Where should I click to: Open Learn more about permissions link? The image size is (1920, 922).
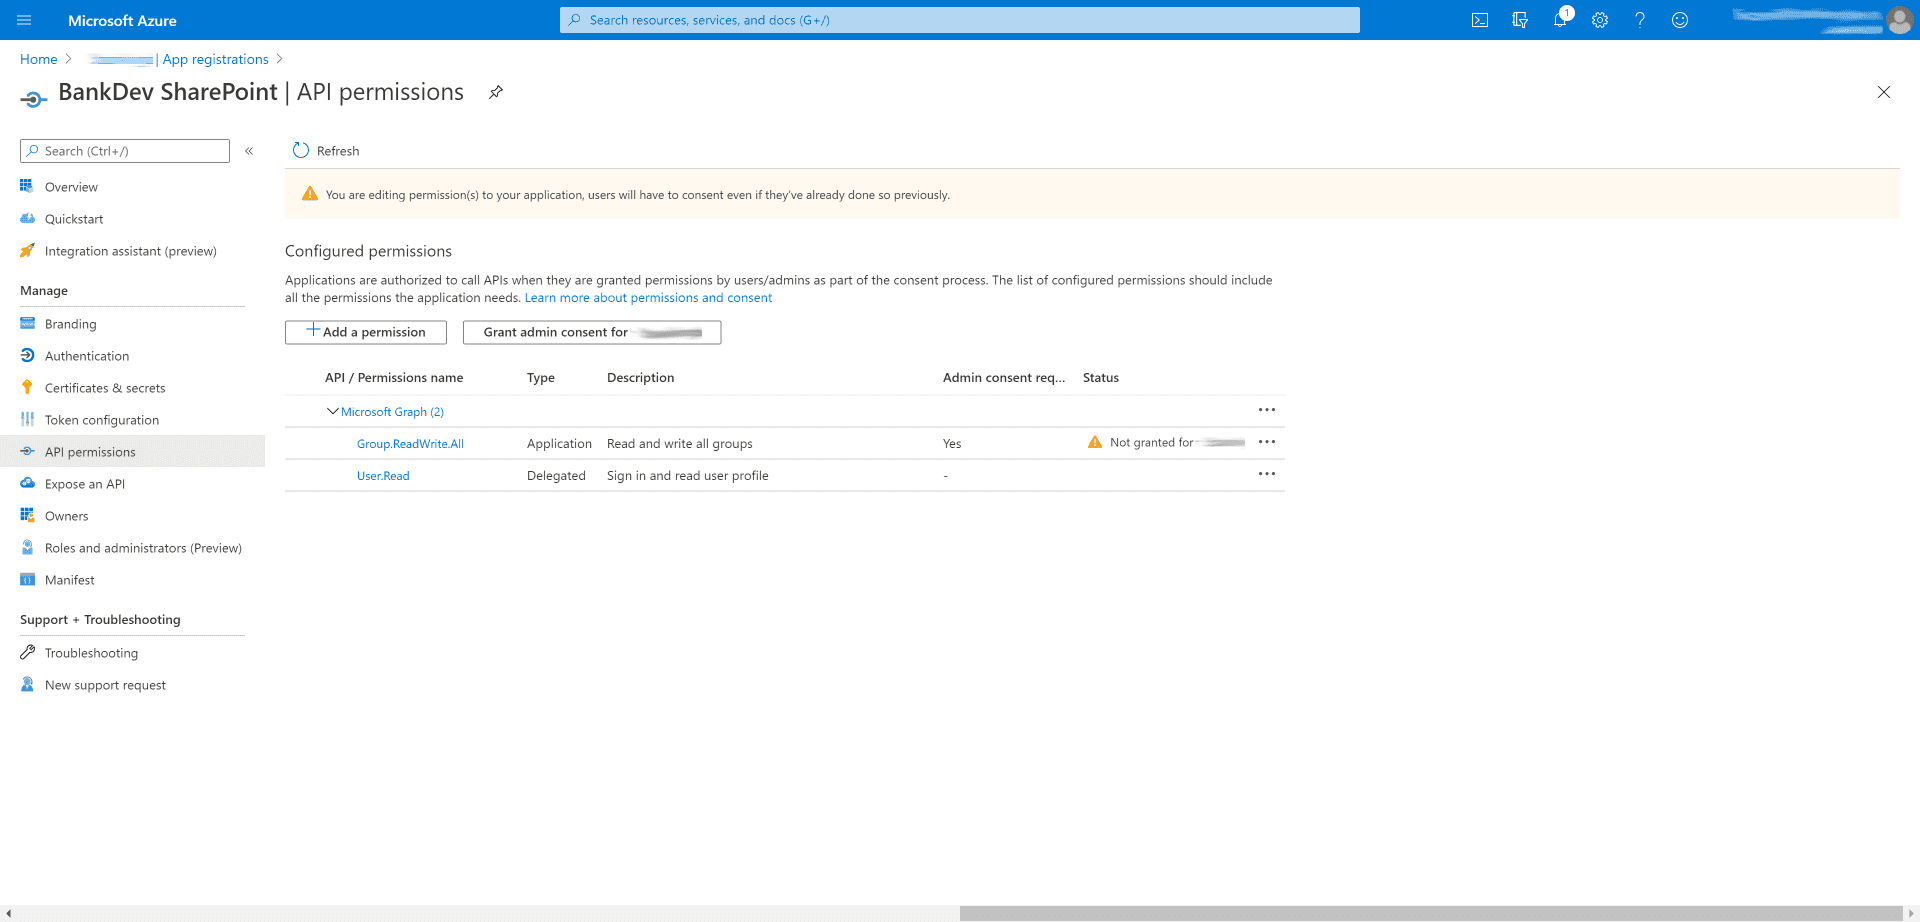(648, 298)
